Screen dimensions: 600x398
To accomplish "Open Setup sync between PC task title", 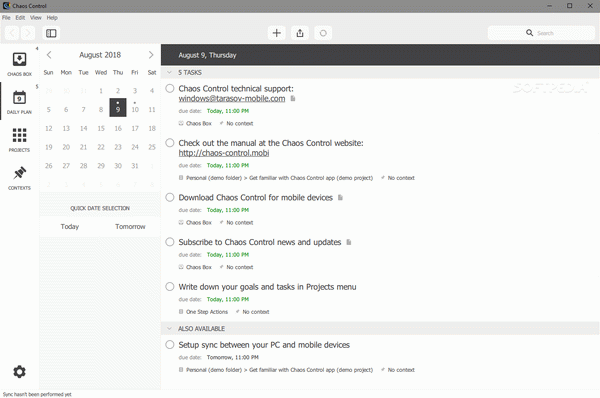I will (x=264, y=345).
